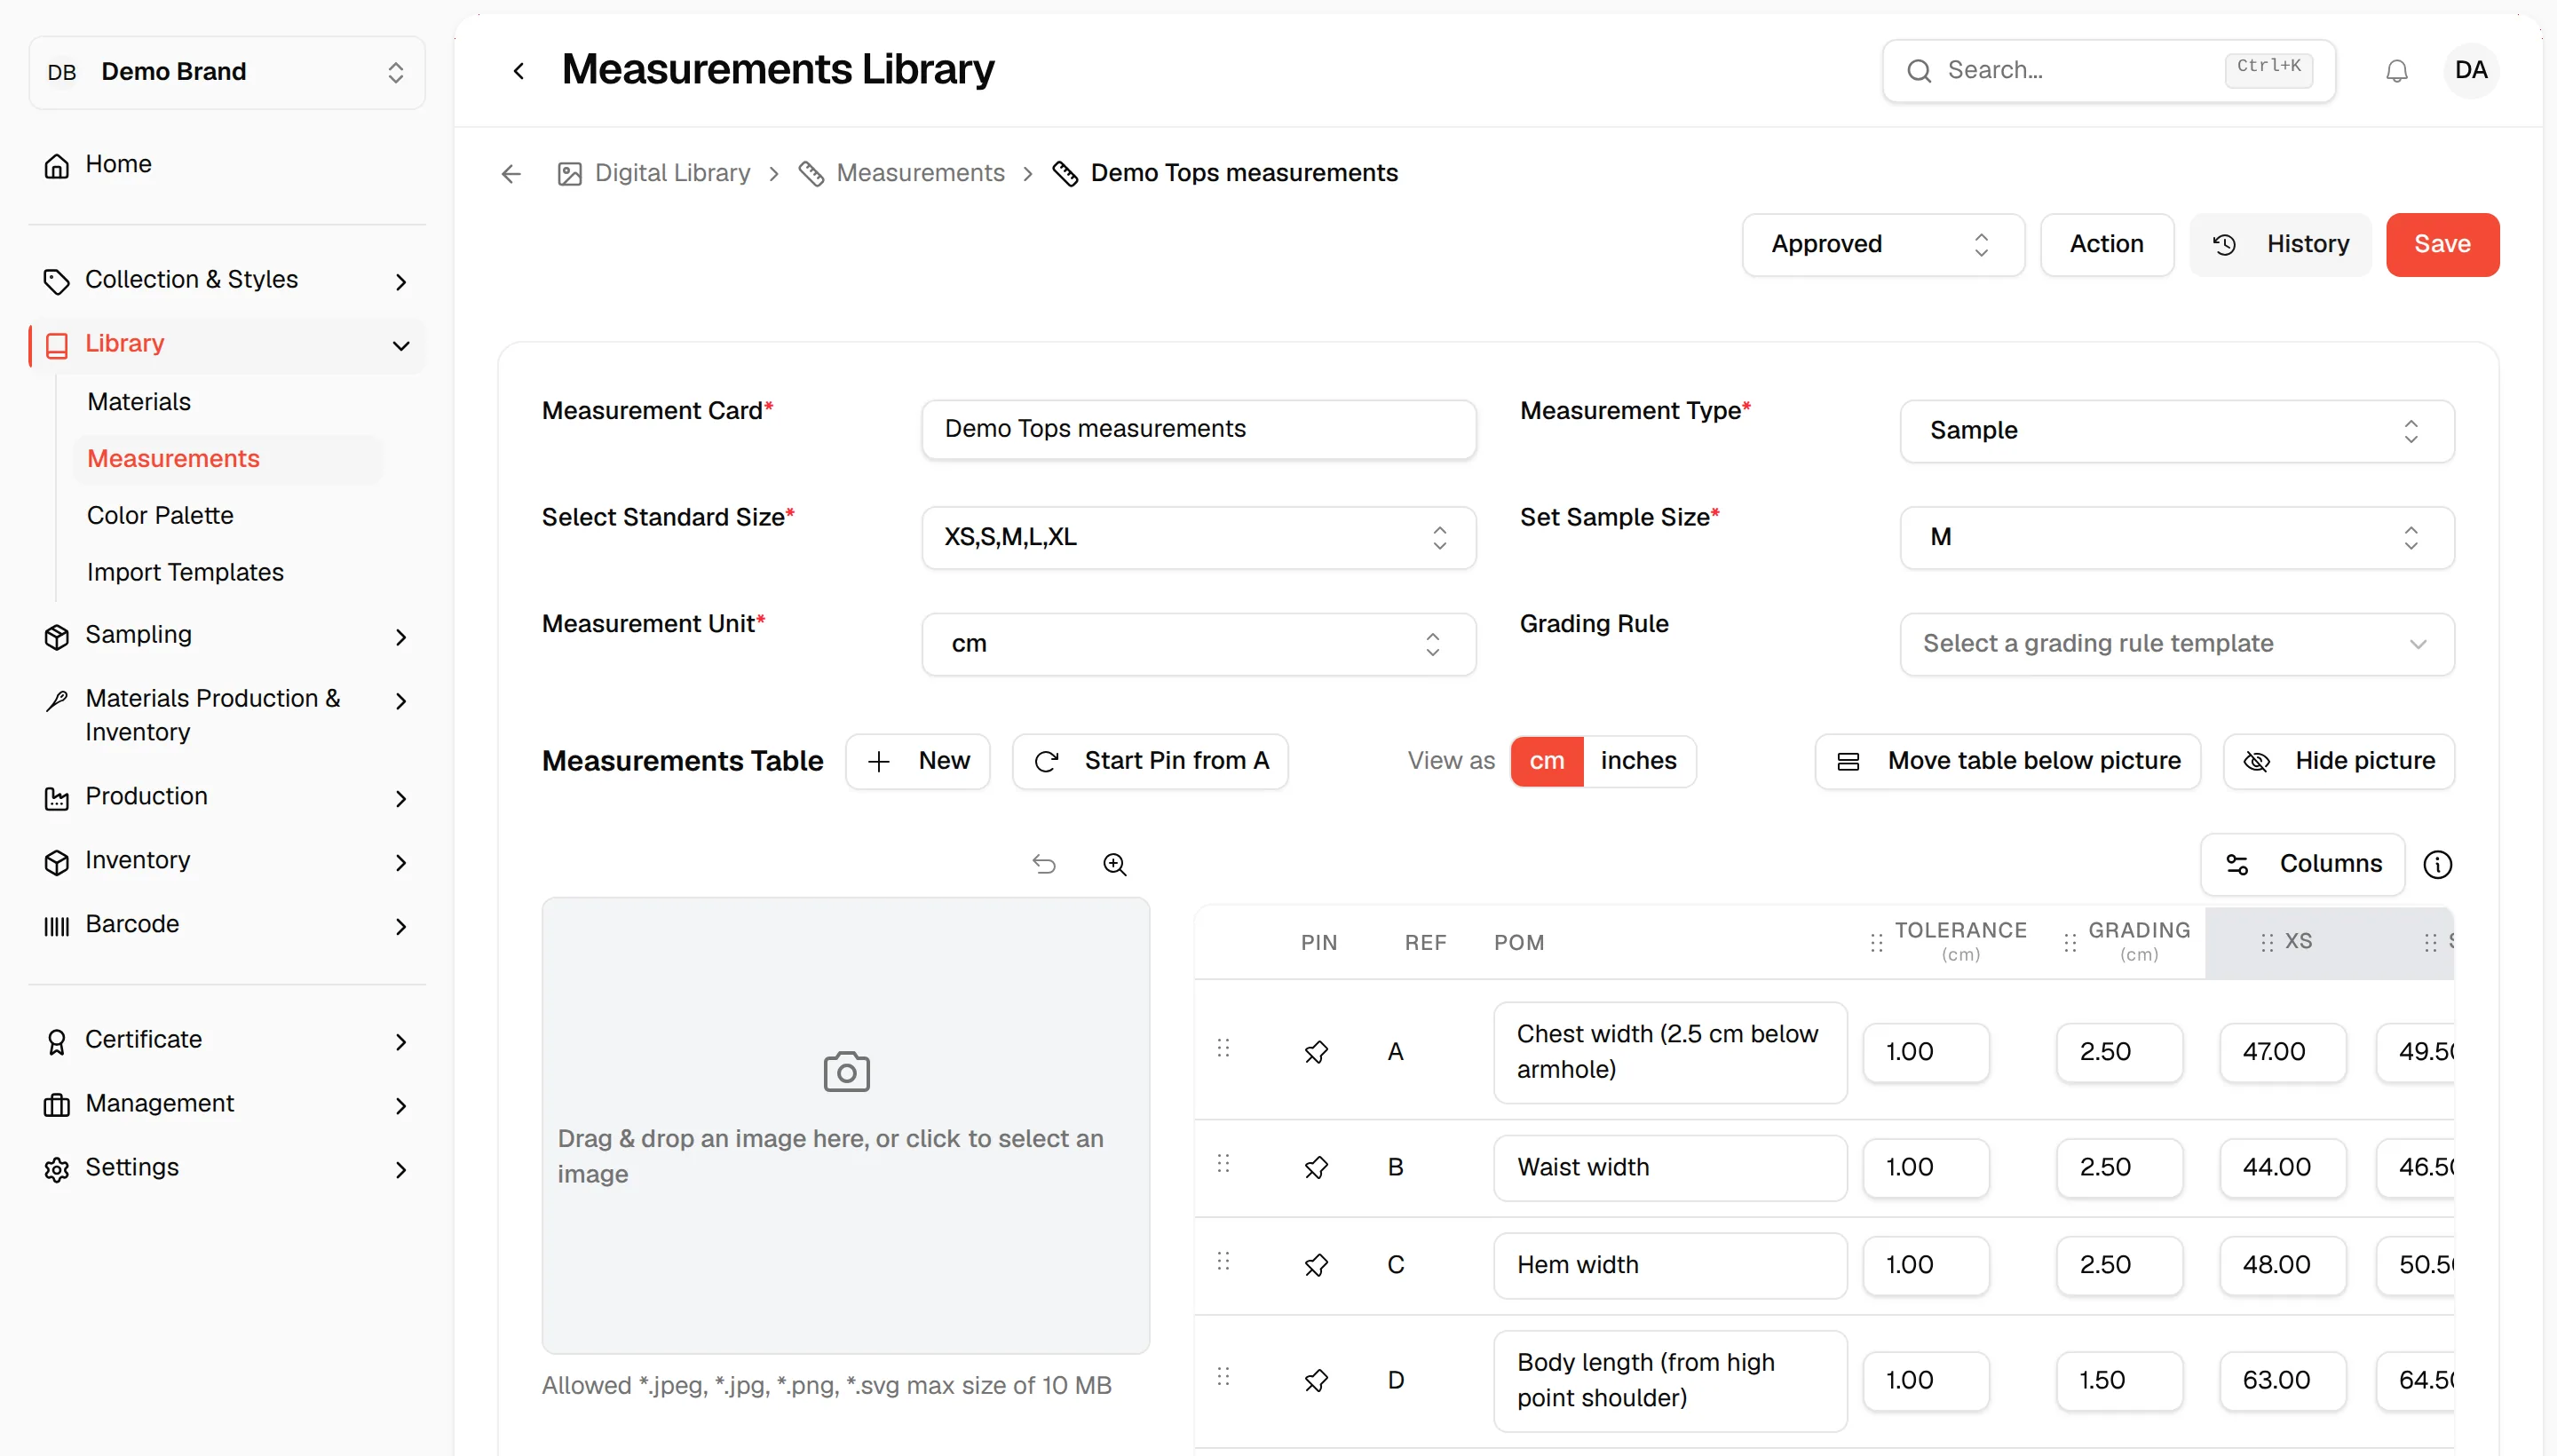Click the drag handle of GRADING column
2557x1456 pixels.
[2069, 942]
